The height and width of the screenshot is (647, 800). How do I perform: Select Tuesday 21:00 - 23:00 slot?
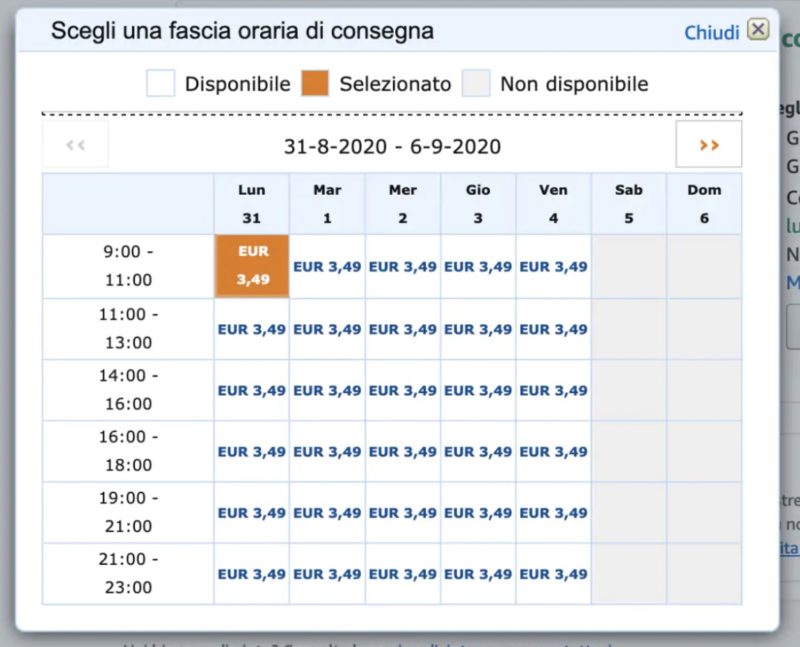(x=327, y=574)
